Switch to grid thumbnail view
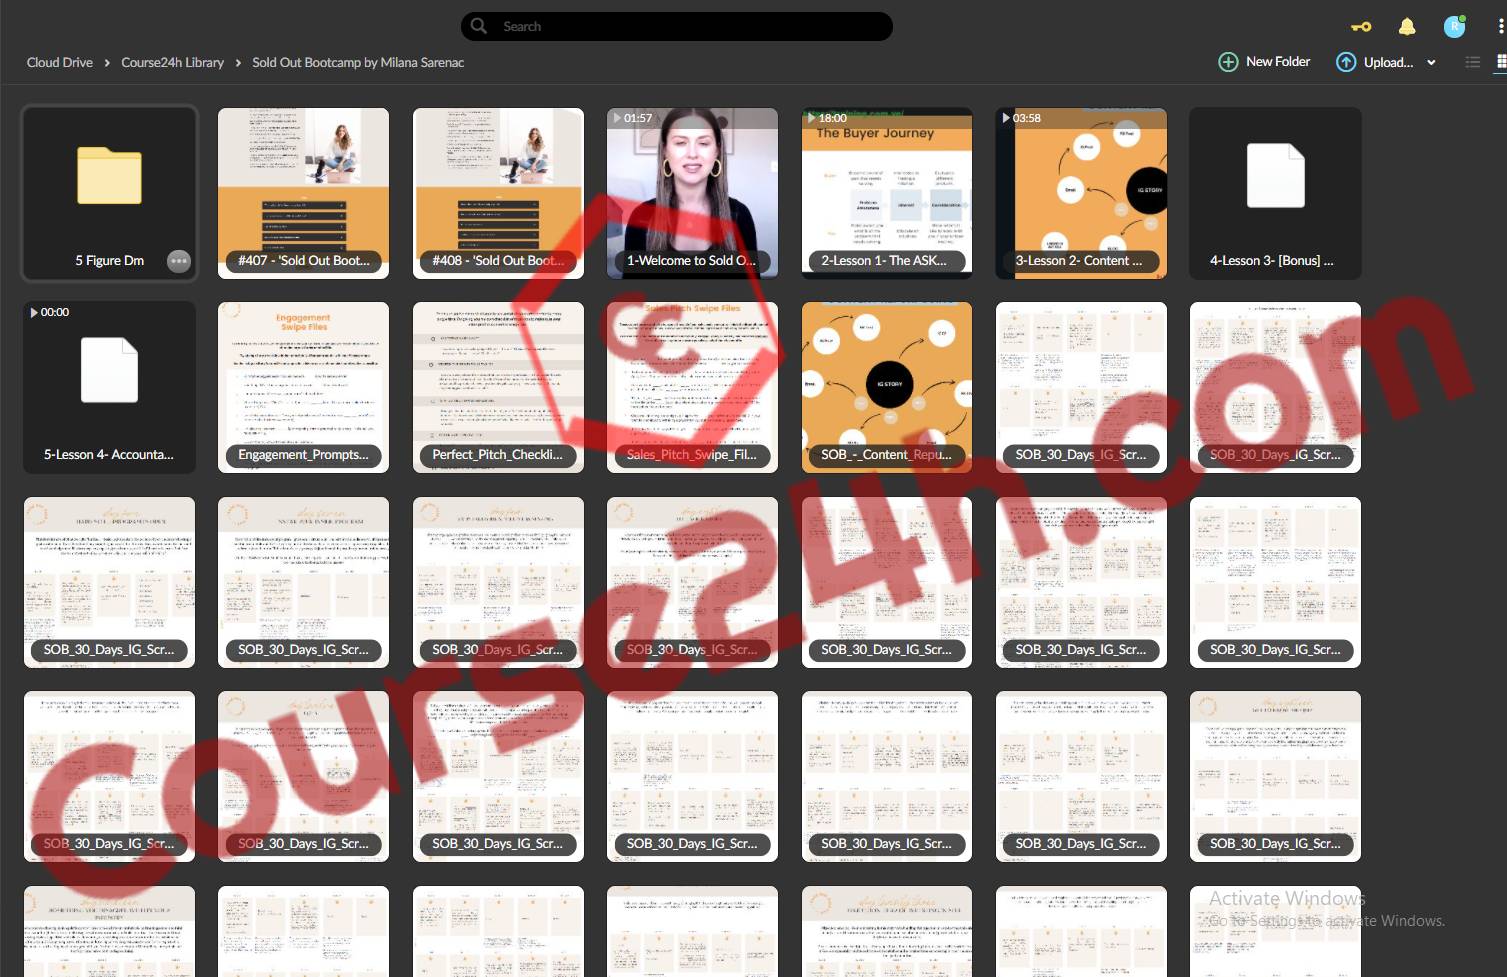Image resolution: width=1507 pixels, height=977 pixels. coord(1500,62)
